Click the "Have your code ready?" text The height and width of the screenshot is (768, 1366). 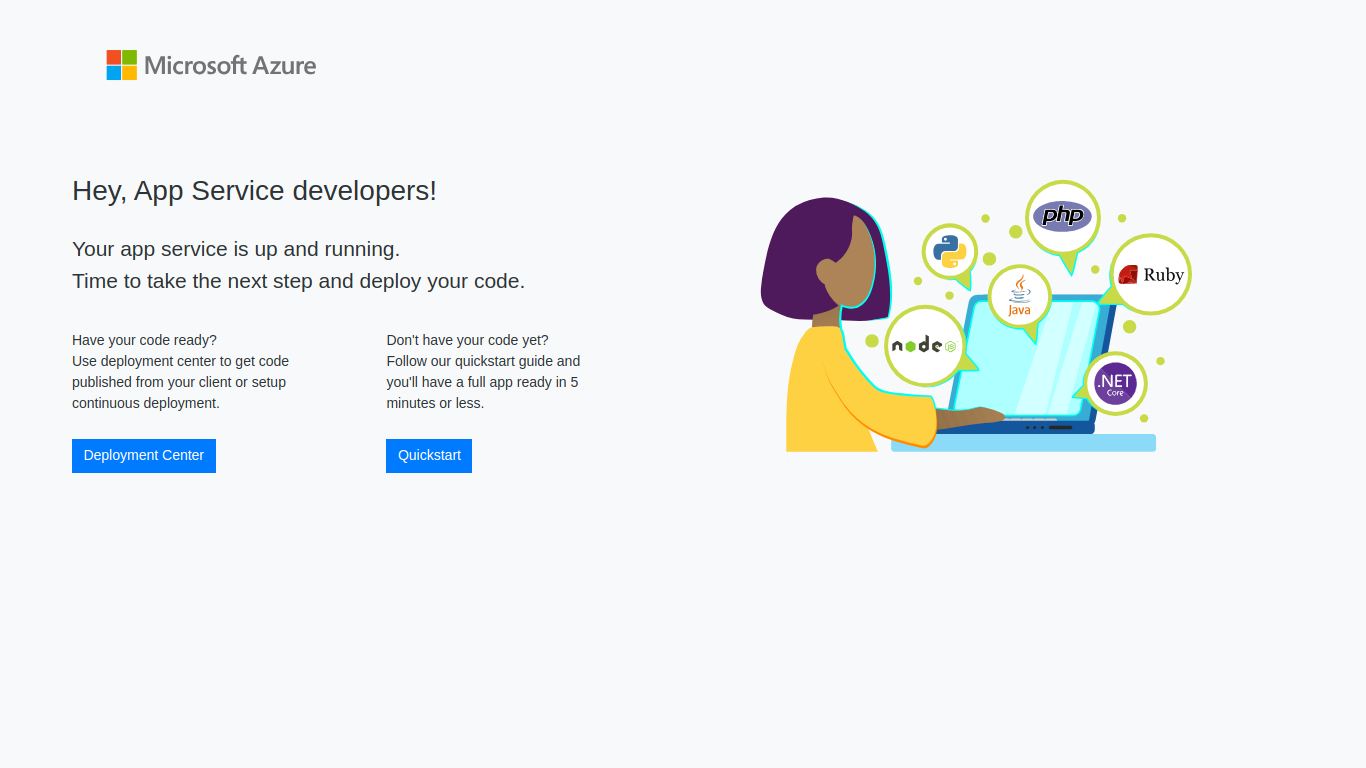point(144,340)
